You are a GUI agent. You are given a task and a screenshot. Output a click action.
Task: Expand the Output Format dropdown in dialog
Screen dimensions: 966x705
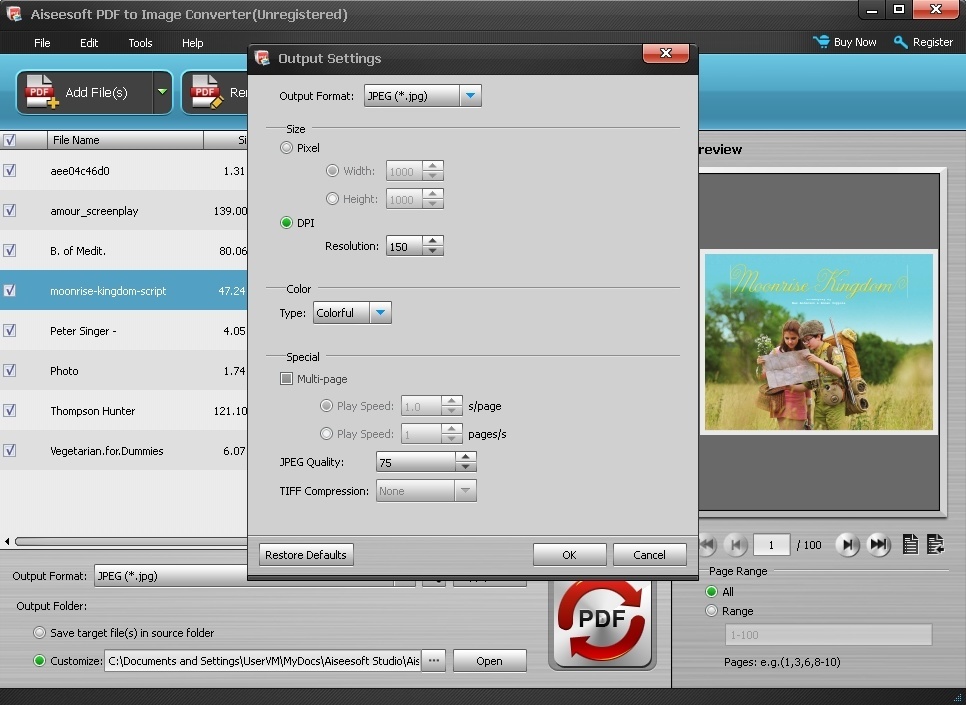(470, 96)
